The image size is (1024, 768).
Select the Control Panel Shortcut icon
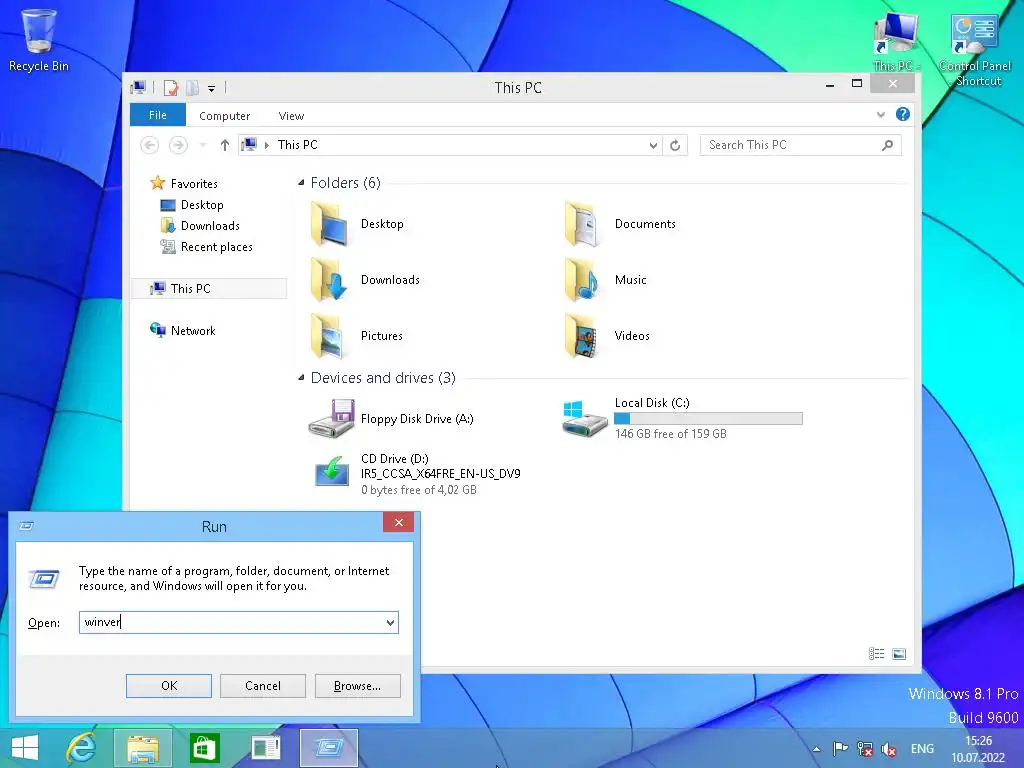click(x=975, y=48)
